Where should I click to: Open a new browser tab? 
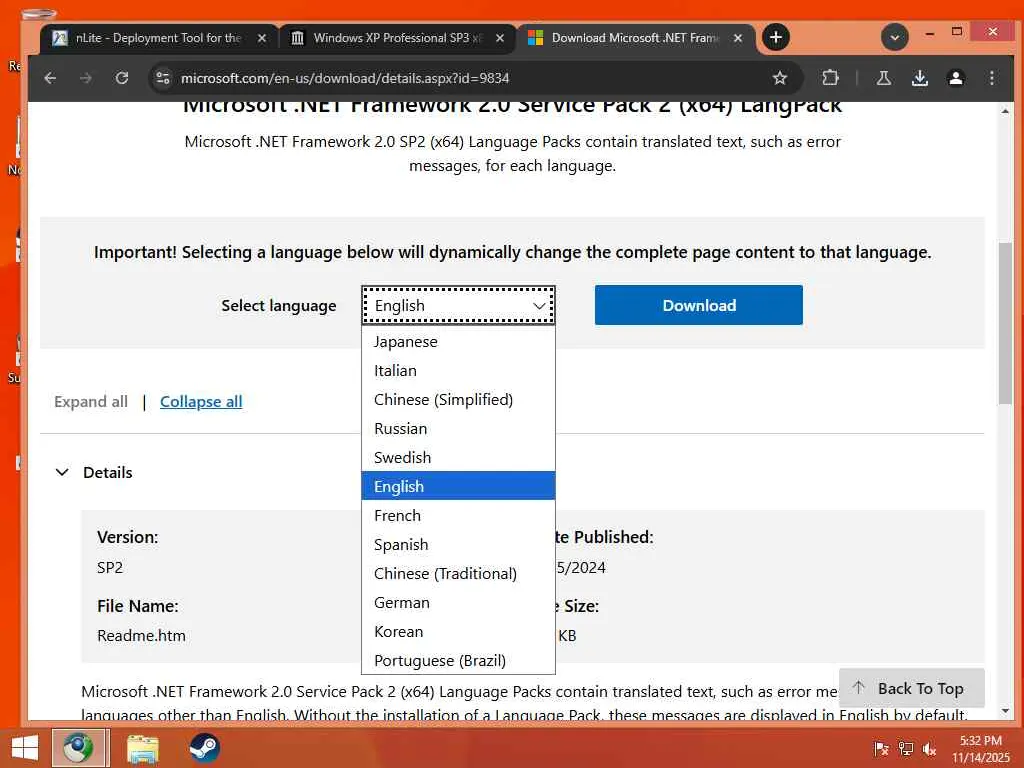(775, 37)
